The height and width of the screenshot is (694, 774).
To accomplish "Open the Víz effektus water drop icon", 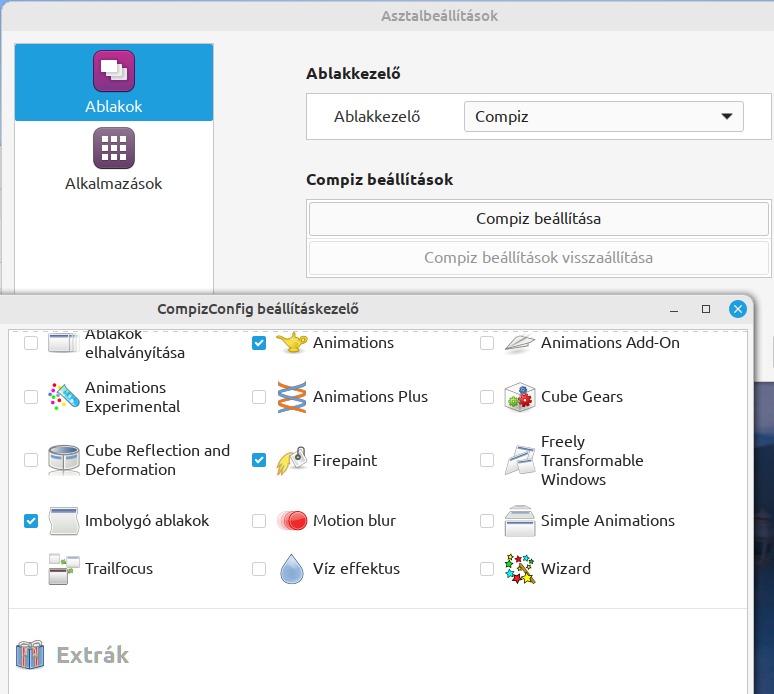I will 291,569.
